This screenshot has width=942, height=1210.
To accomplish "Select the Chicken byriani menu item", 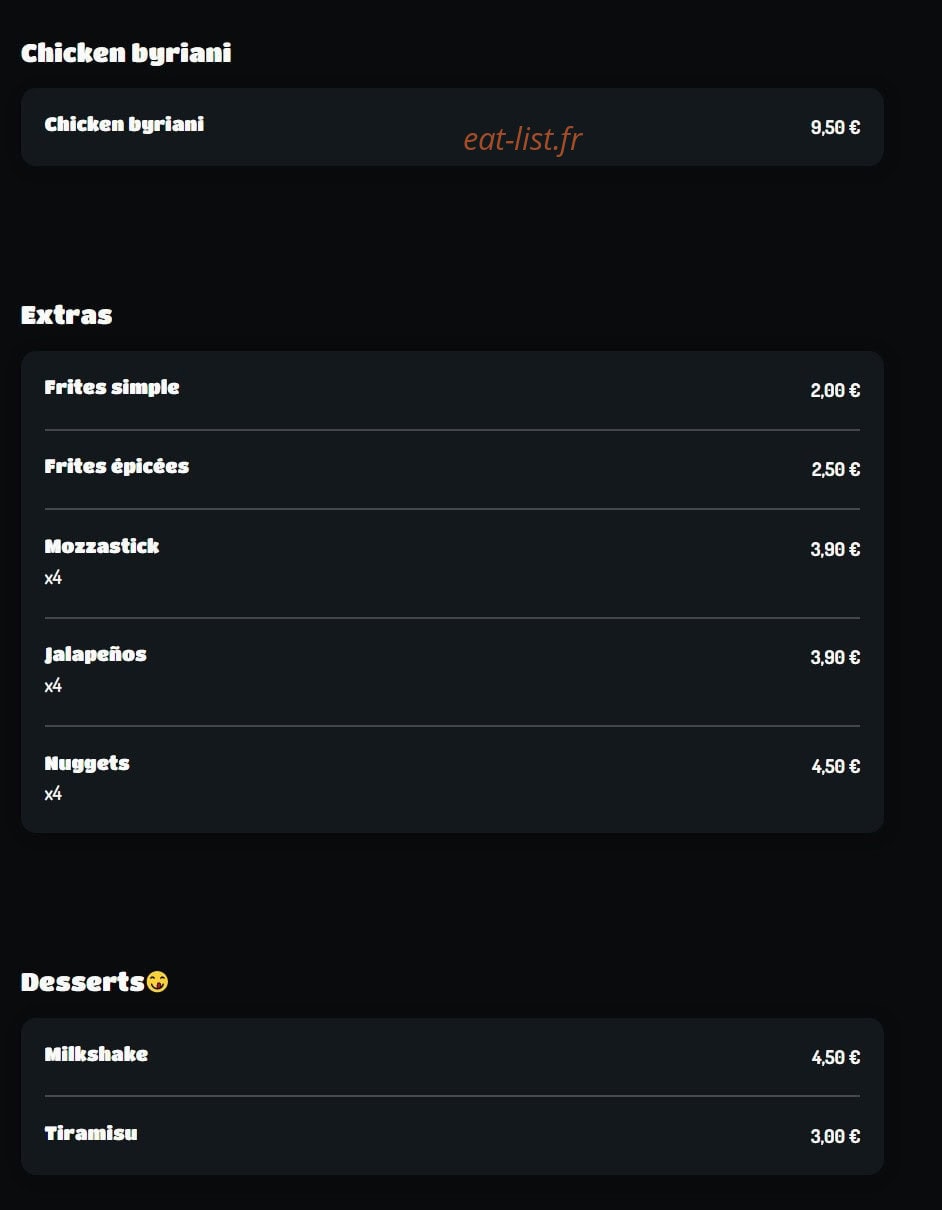I will tap(452, 127).
